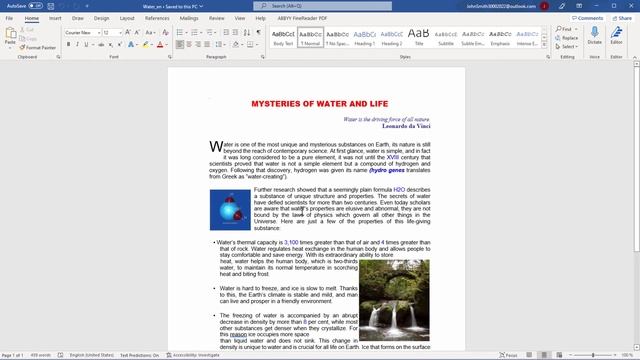Align text to the right
Image resolution: width=640 pixels, height=360 pixels.
pos(198,44)
